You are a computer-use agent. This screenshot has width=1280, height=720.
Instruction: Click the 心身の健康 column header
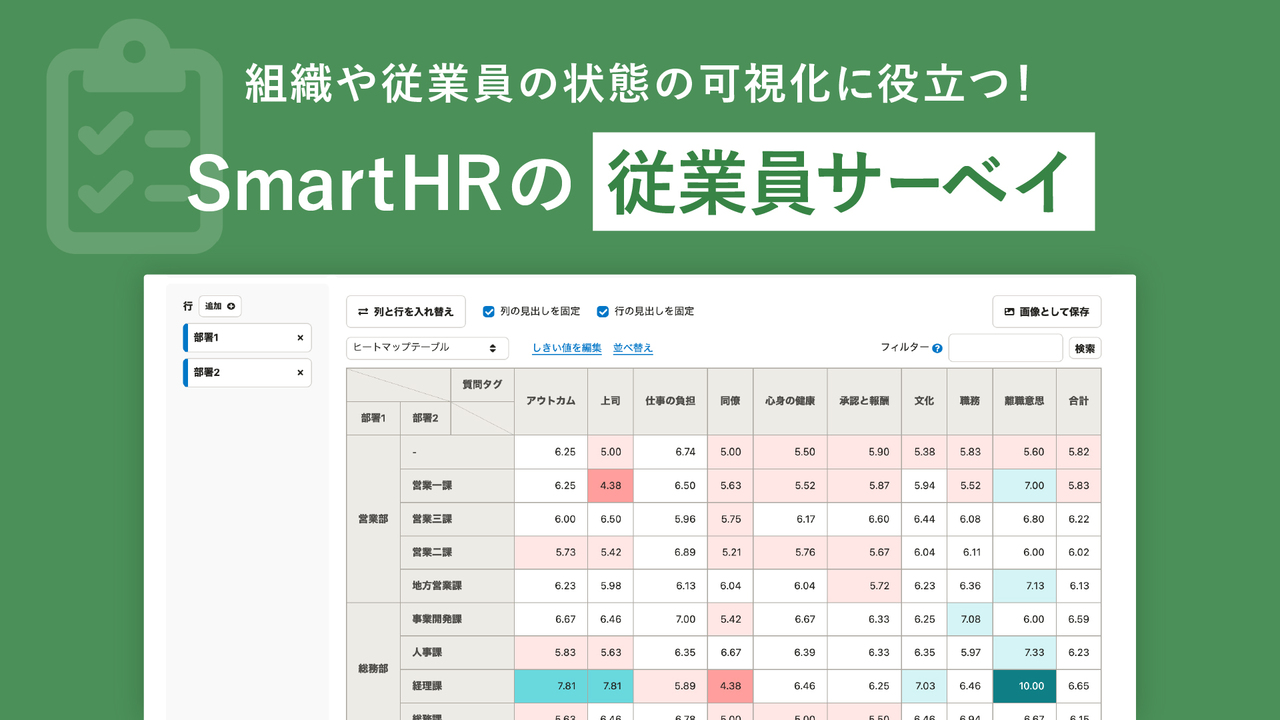click(x=790, y=401)
